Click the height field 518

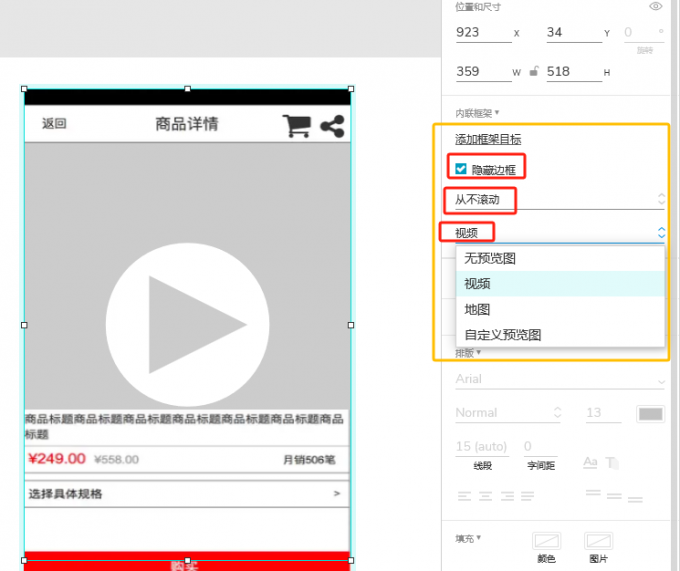574,72
